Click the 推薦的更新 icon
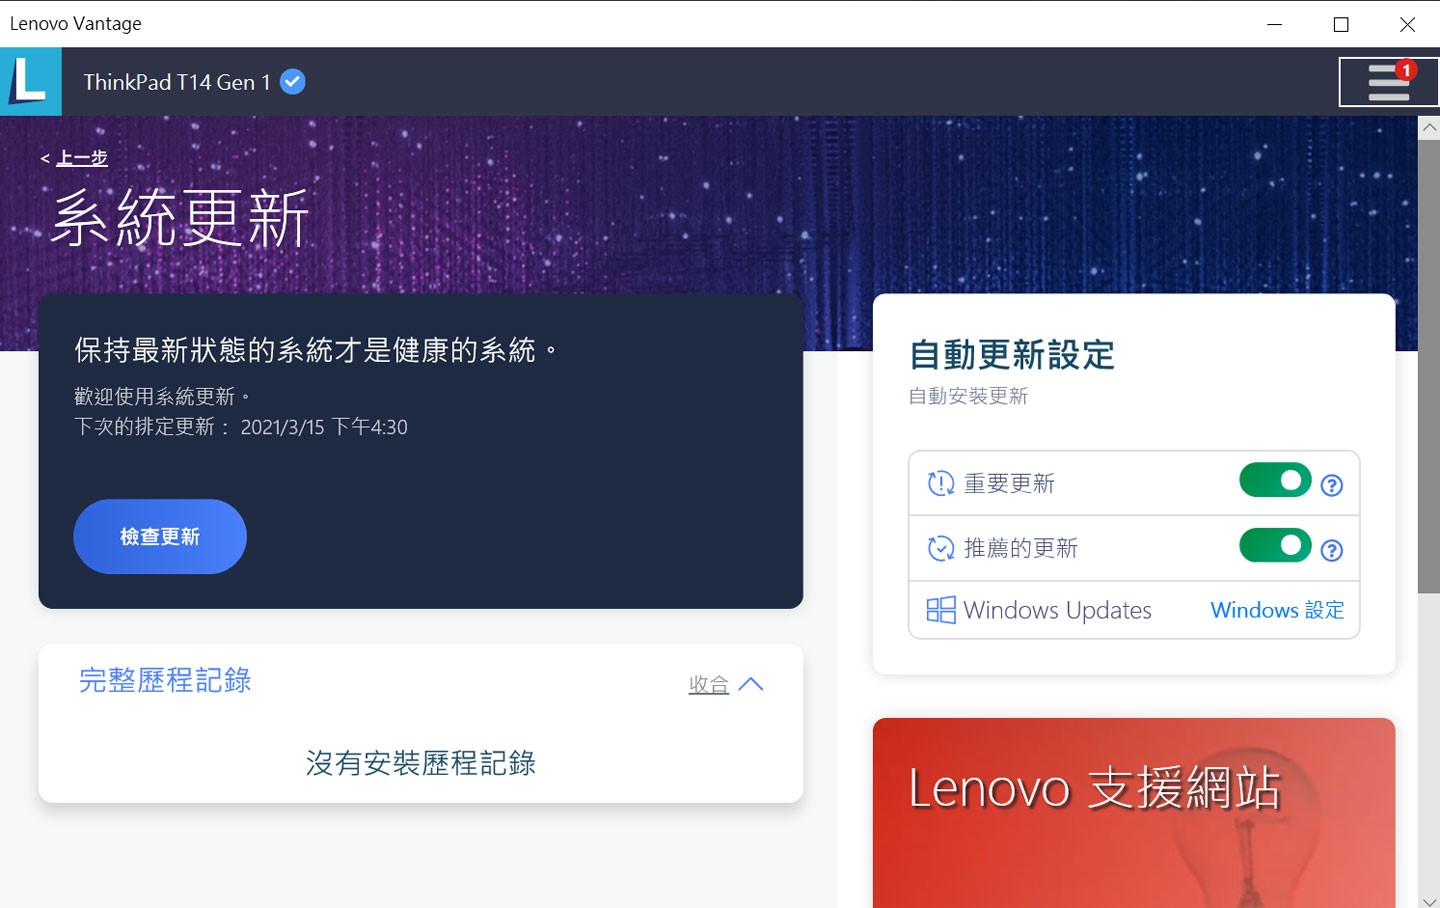The image size is (1440, 908). (x=941, y=548)
